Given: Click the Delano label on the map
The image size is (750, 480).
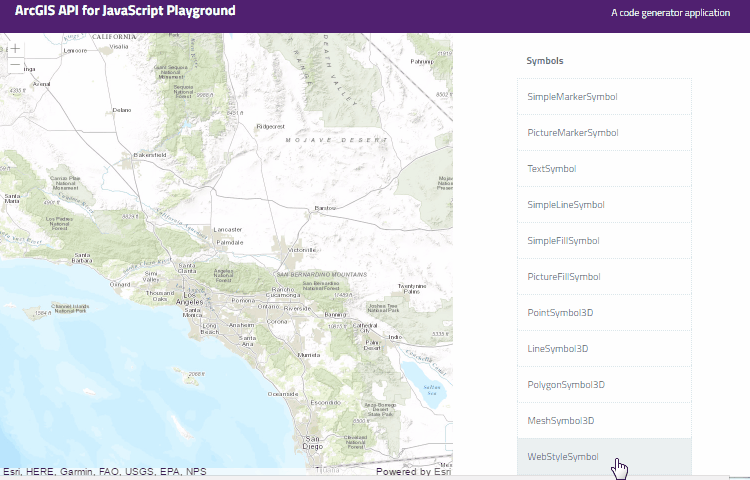Looking at the screenshot, I should tap(121, 110).
